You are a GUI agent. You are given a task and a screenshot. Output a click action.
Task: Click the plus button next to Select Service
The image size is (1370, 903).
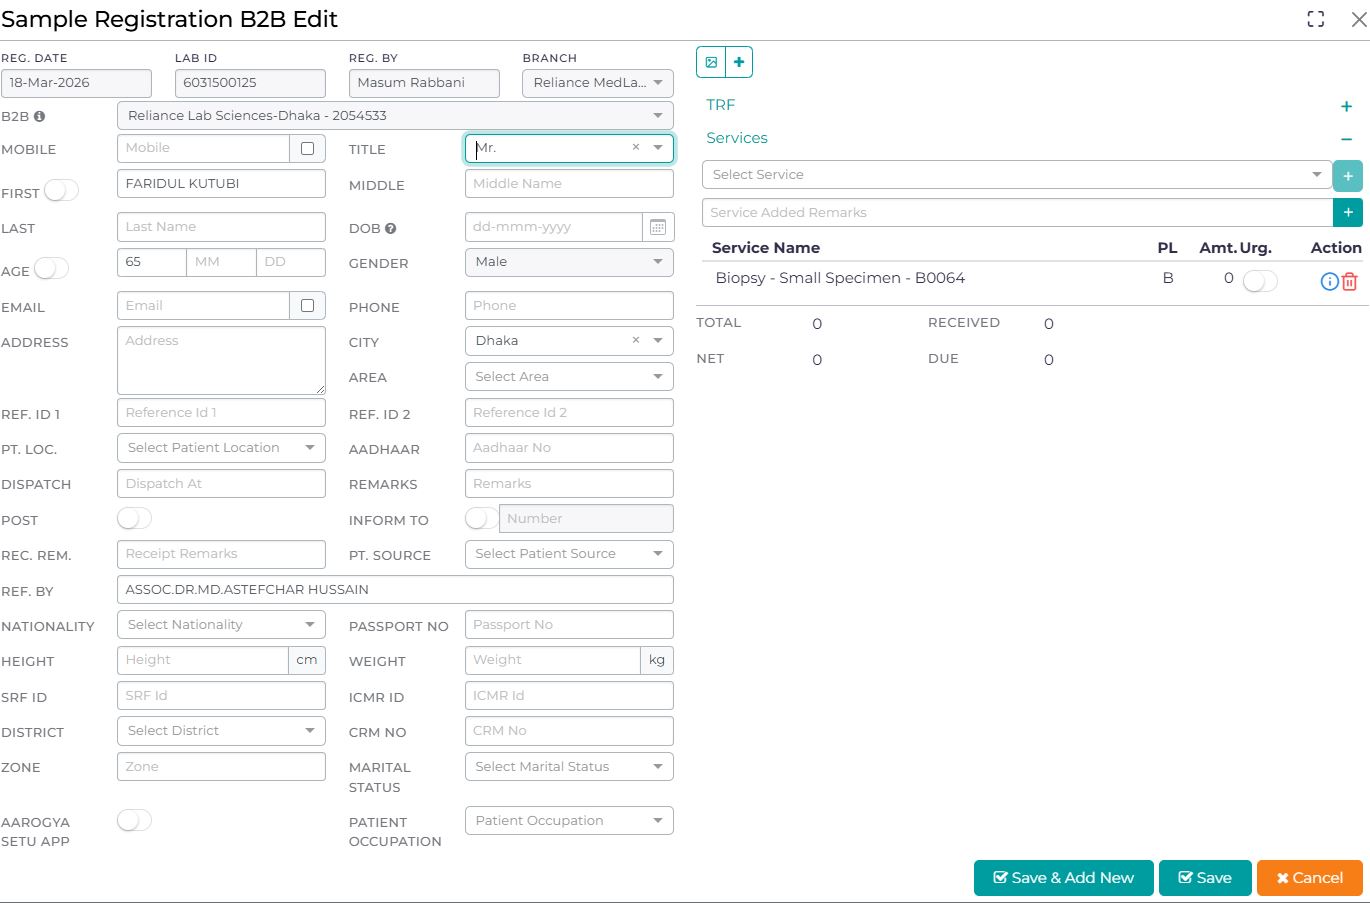click(x=1348, y=176)
